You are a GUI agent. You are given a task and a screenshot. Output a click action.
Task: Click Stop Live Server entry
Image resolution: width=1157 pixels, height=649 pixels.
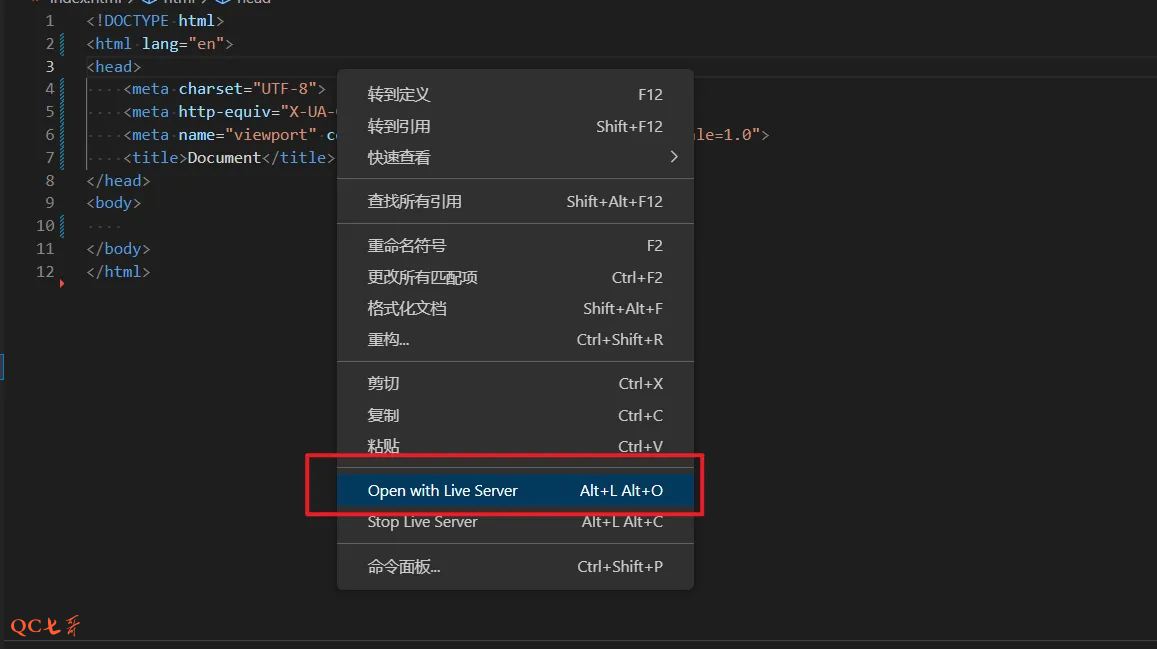(422, 522)
